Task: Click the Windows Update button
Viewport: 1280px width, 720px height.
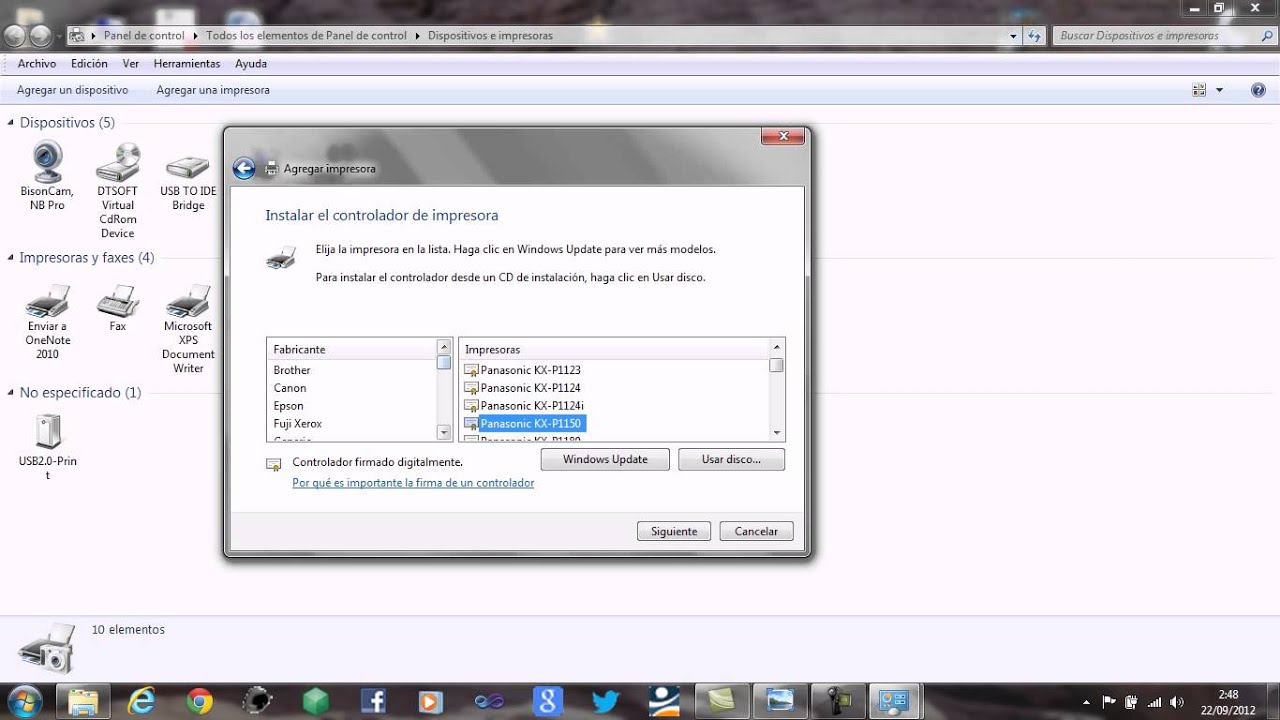Action: [605, 459]
